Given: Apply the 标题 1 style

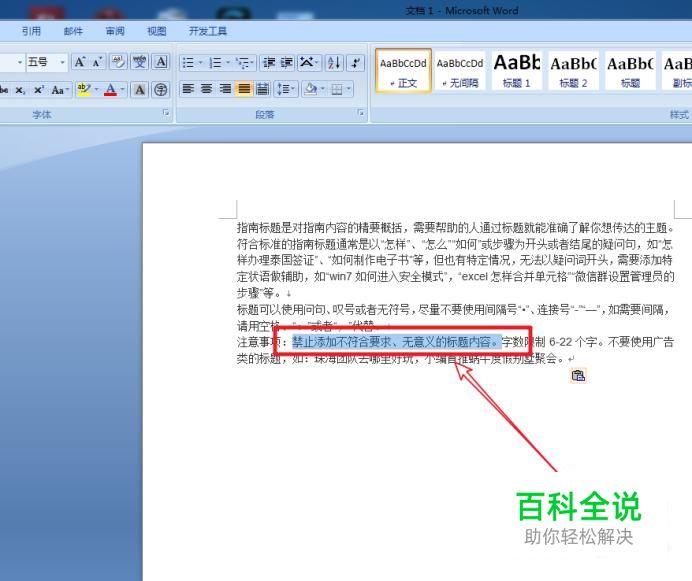Looking at the screenshot, I should point(517,71).
